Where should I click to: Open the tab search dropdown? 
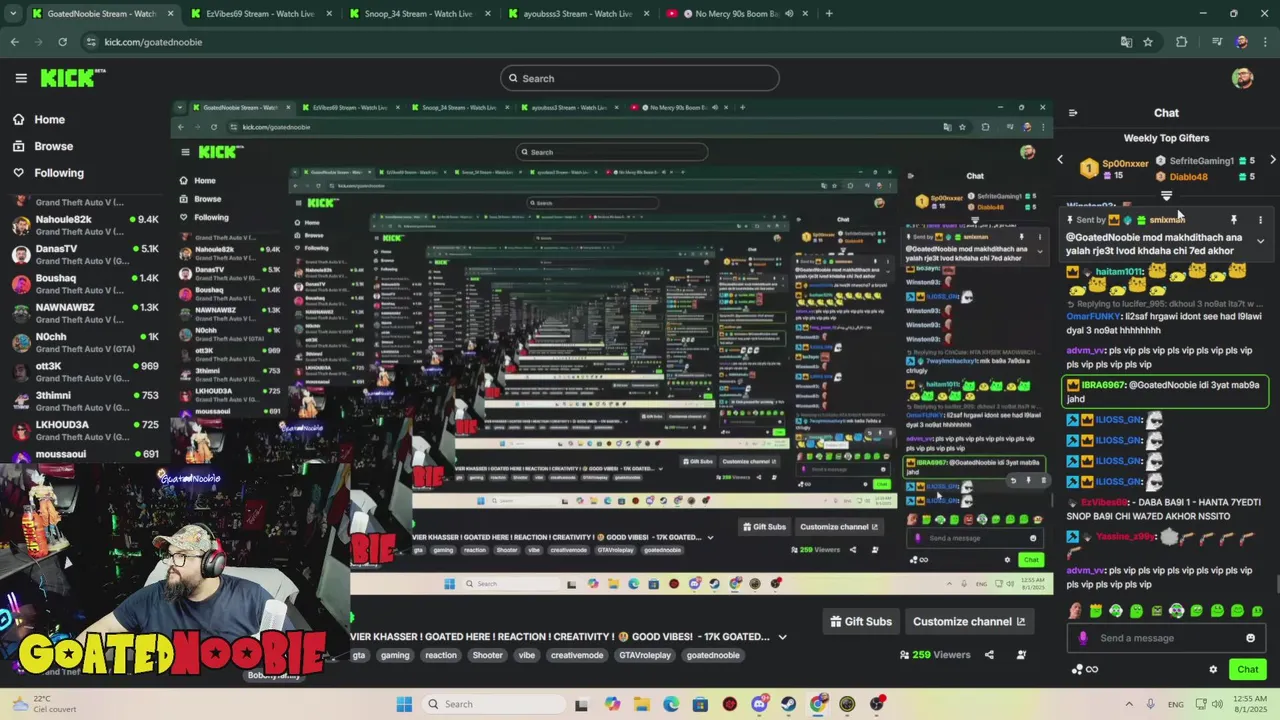[x=14, y=14]
